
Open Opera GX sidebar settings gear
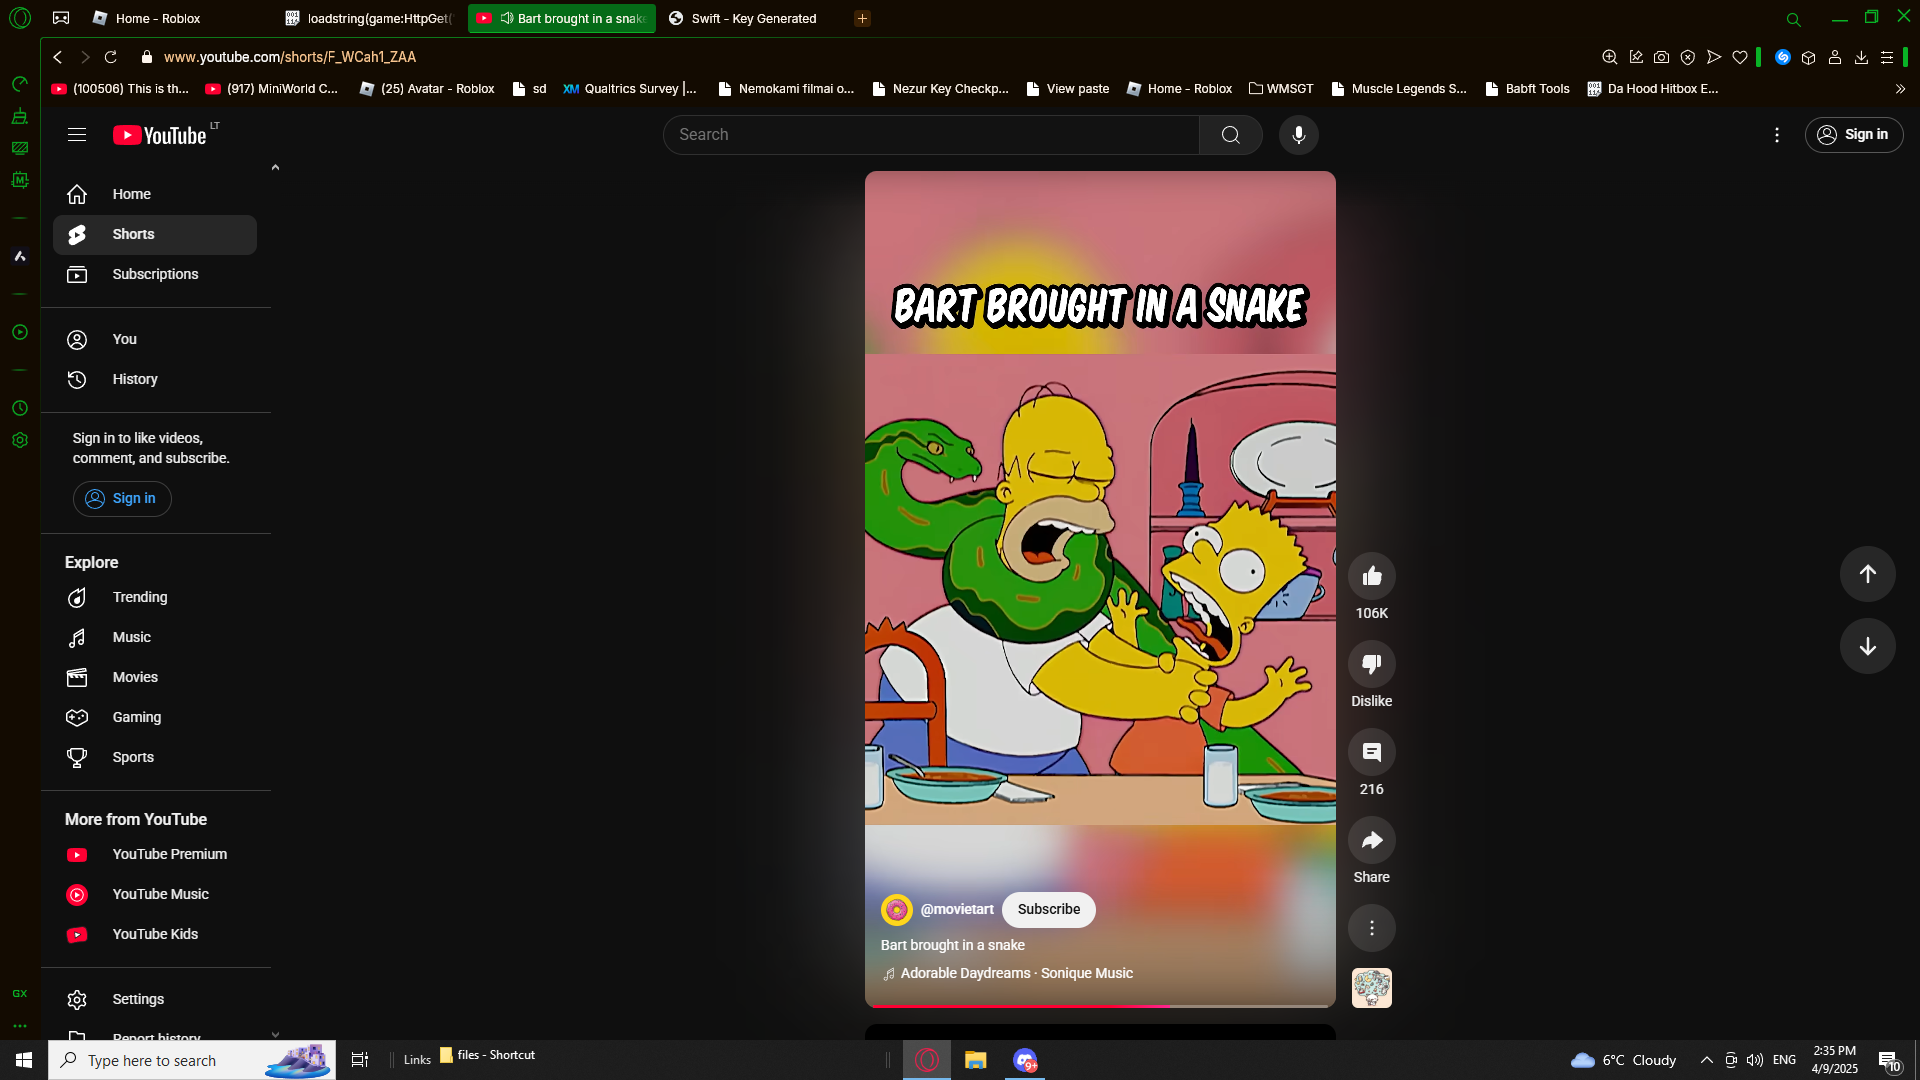pos(20,440)
